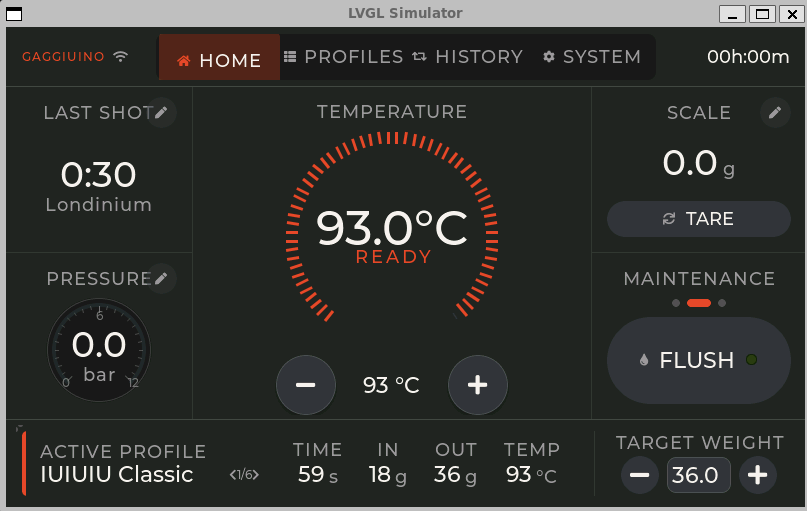Click the 1/6 profile selector arrows

244,474
